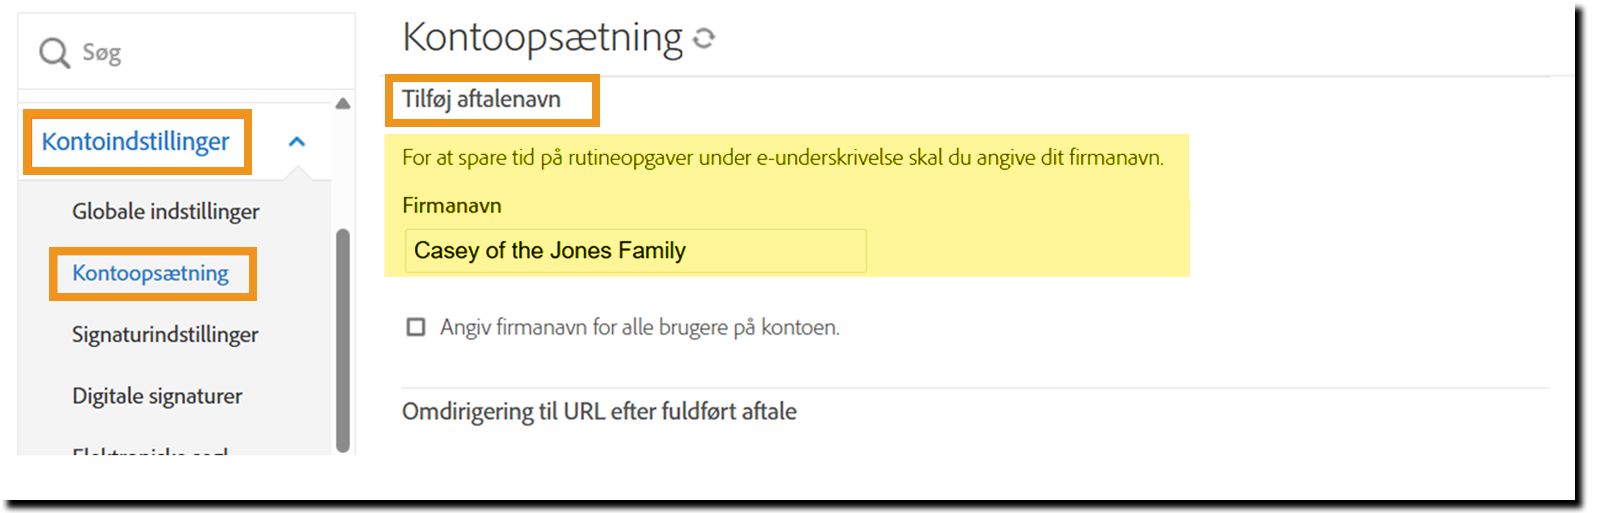Click the 'Tilføj aftalenavn' section heading
The width and height of the screenshot is (1616, 513).
tap(481, 100)
